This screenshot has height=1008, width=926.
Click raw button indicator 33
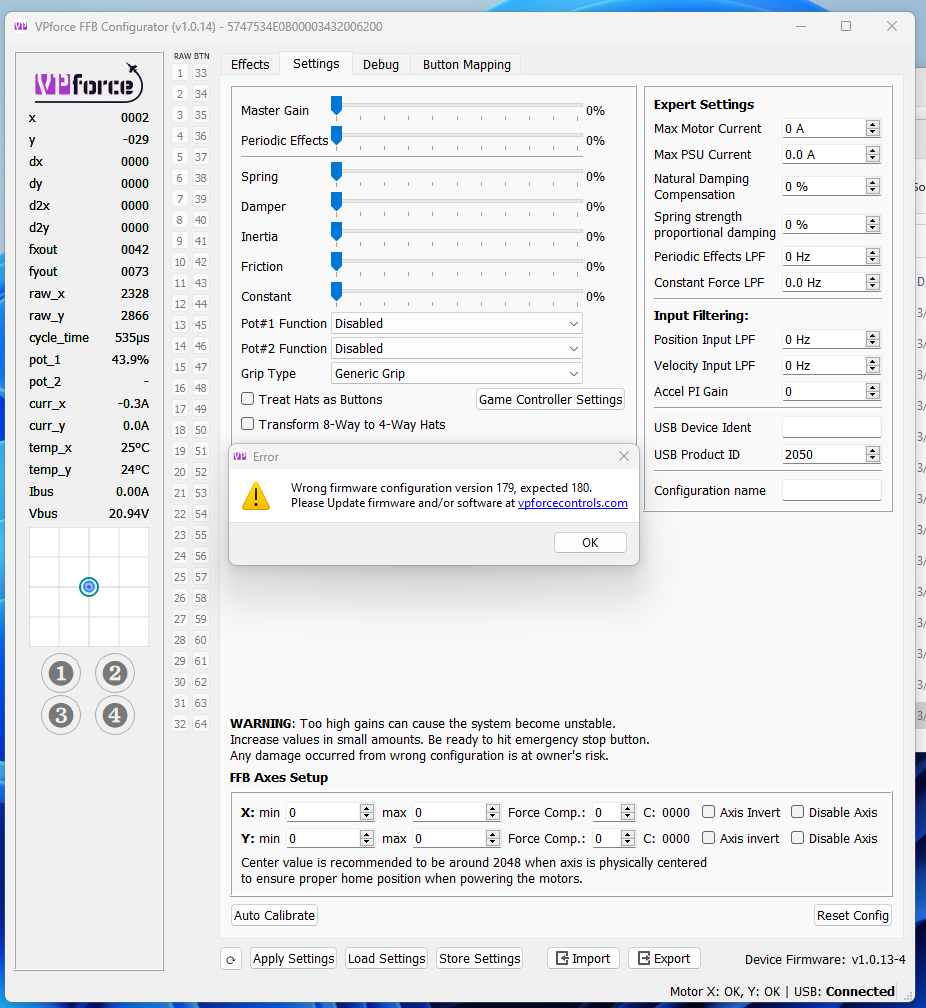click(201, 73)
